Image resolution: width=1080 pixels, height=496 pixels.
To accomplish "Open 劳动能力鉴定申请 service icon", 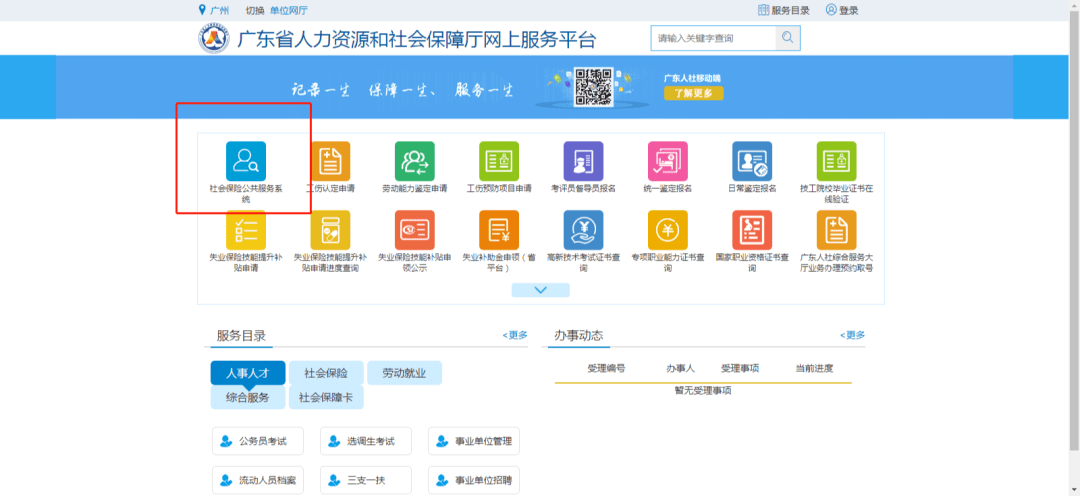I will pyautogui.click(x=414, y=162).
